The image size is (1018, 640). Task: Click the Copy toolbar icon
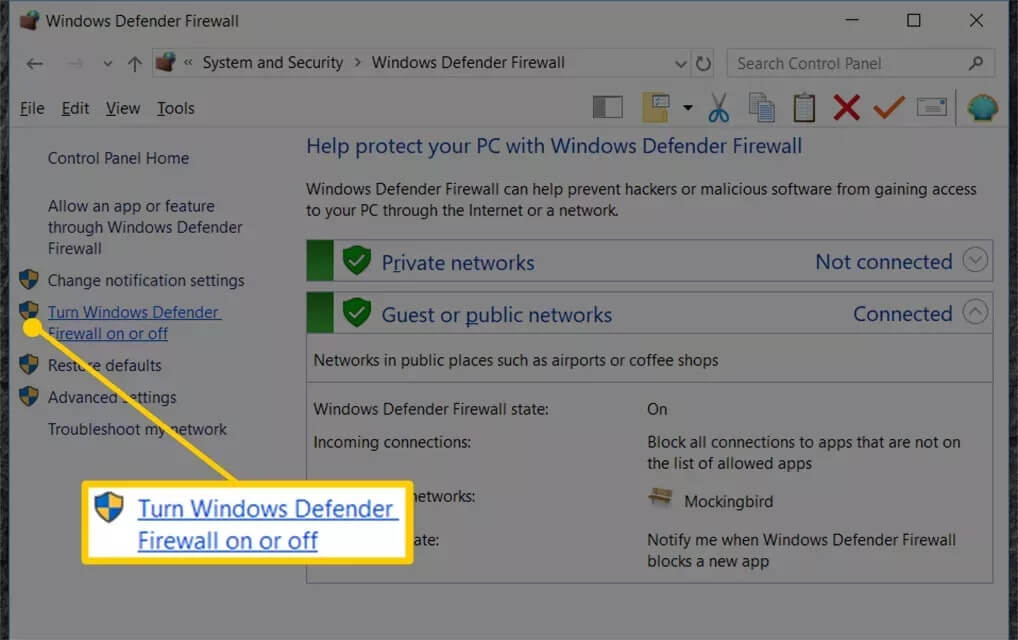[762, 107]
